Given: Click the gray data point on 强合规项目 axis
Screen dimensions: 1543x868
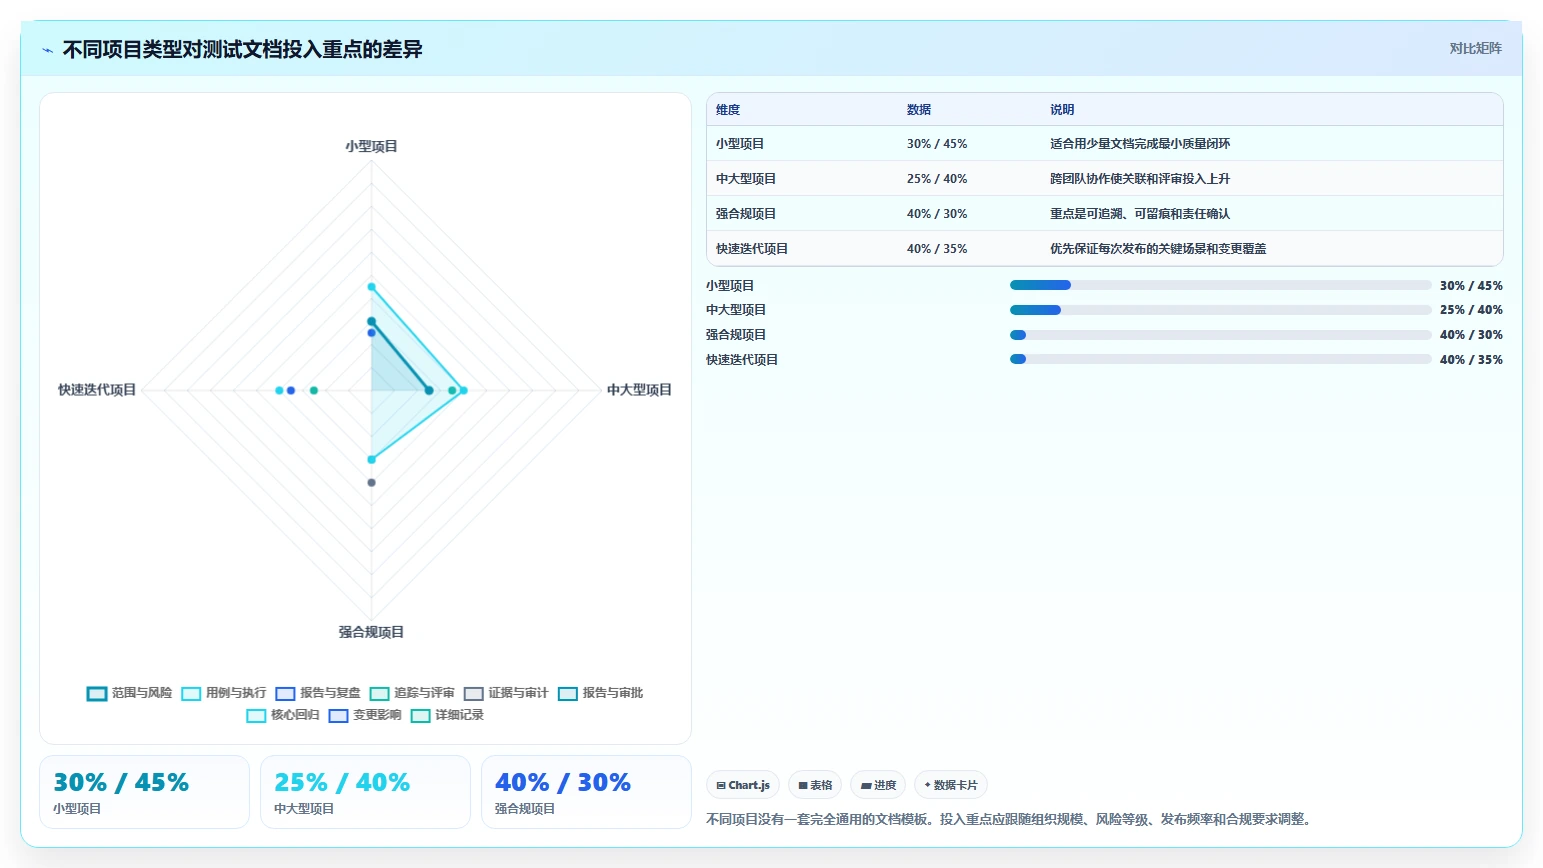Looking at the screenshot, I should coord(372,483).
